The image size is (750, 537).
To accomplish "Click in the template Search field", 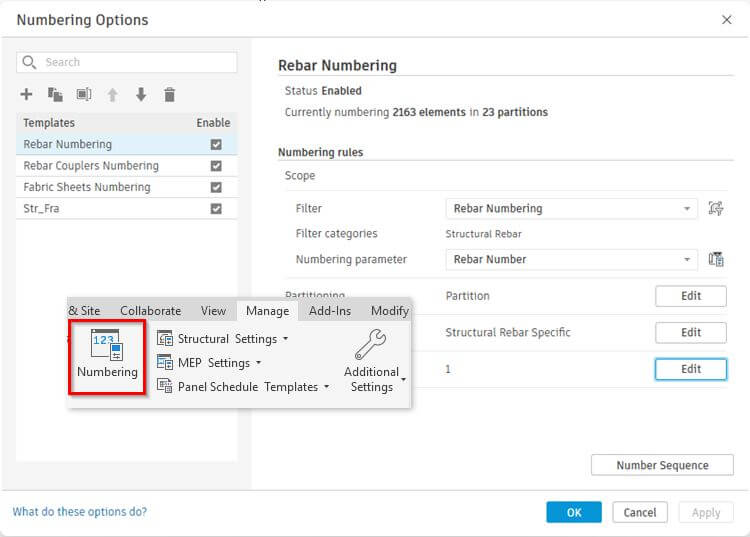I will [127, 62].
